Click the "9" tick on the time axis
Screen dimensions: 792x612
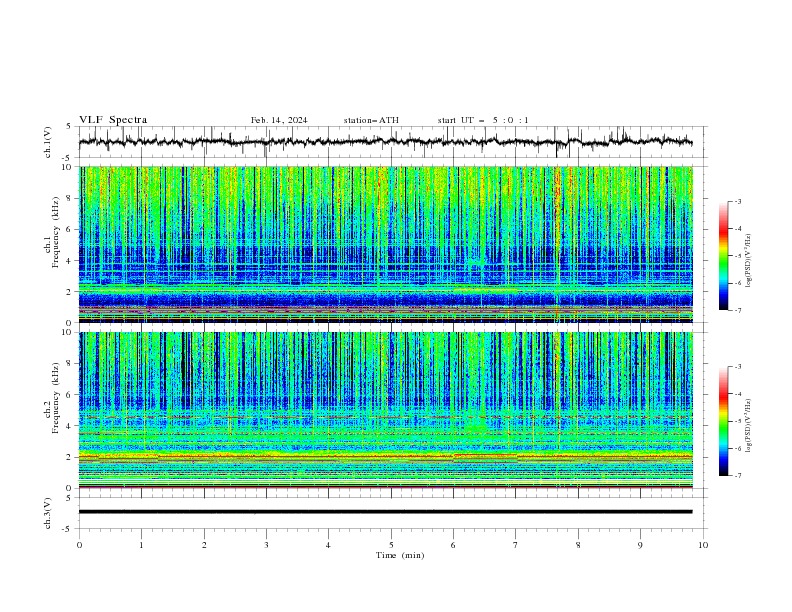(640, 545)
